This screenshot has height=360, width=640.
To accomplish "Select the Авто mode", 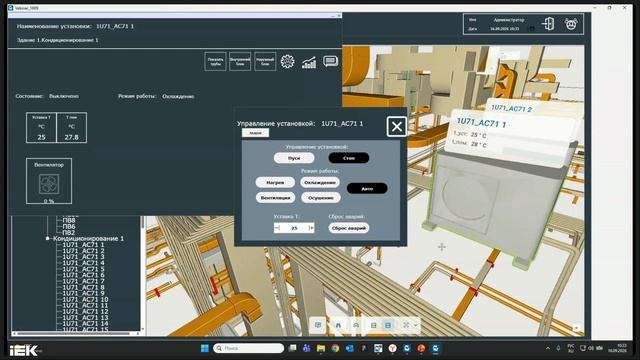I will [x=367, y=189].
